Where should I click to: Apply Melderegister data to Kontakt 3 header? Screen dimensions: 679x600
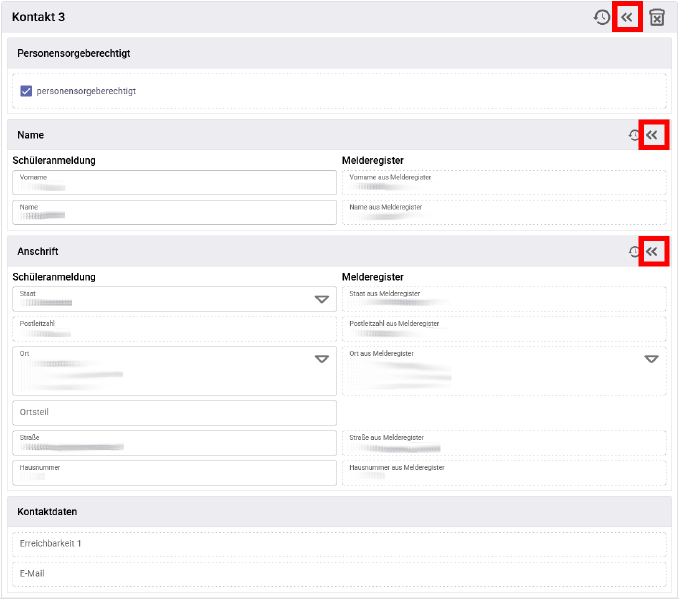pyautogui.click(x=627, y=17)
